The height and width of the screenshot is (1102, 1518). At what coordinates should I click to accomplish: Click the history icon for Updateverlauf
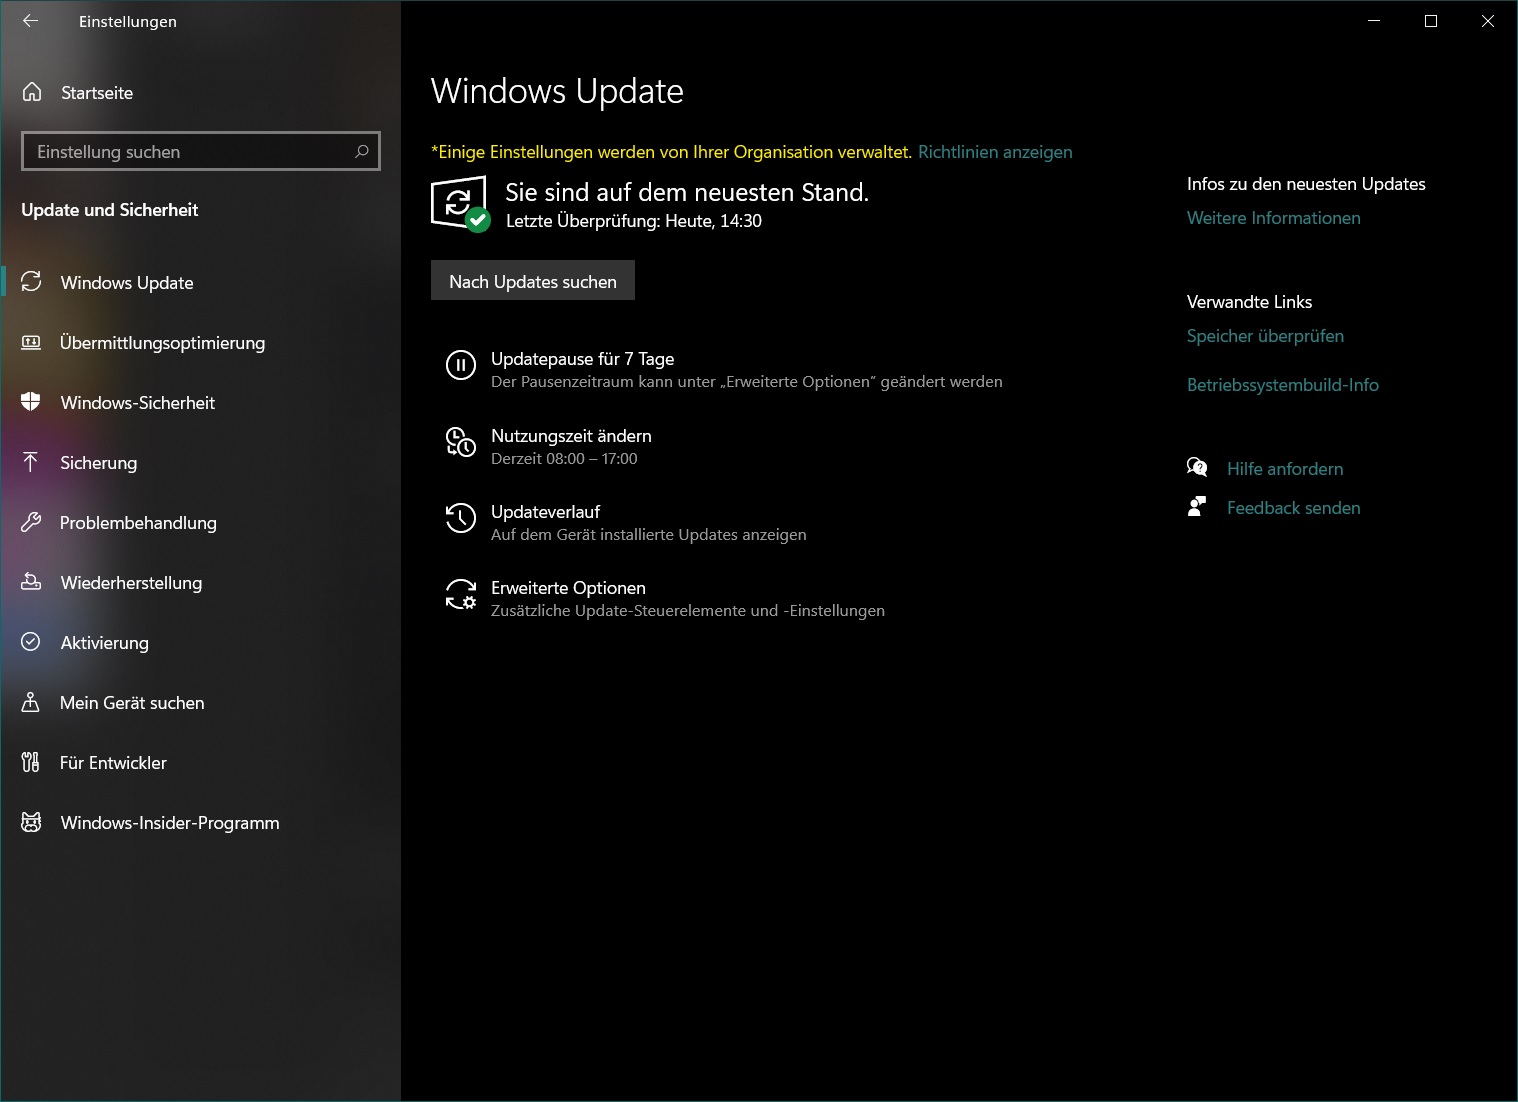(x=460, y=518)
